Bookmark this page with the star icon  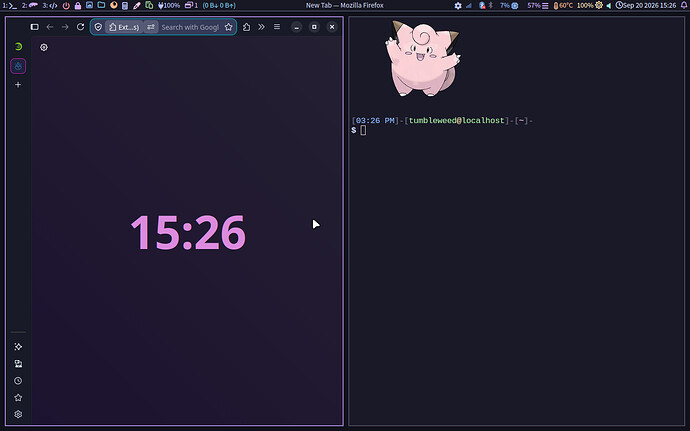tap(228, 27)
